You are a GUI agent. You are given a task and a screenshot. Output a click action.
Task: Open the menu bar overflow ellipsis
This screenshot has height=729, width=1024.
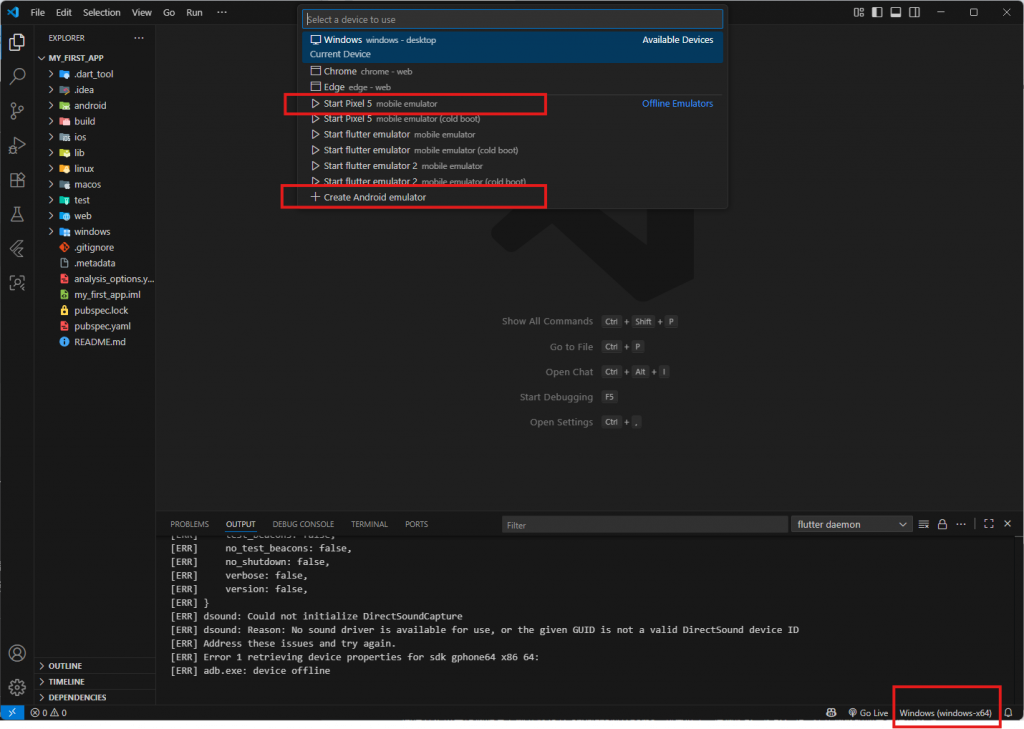click(222, 12)
